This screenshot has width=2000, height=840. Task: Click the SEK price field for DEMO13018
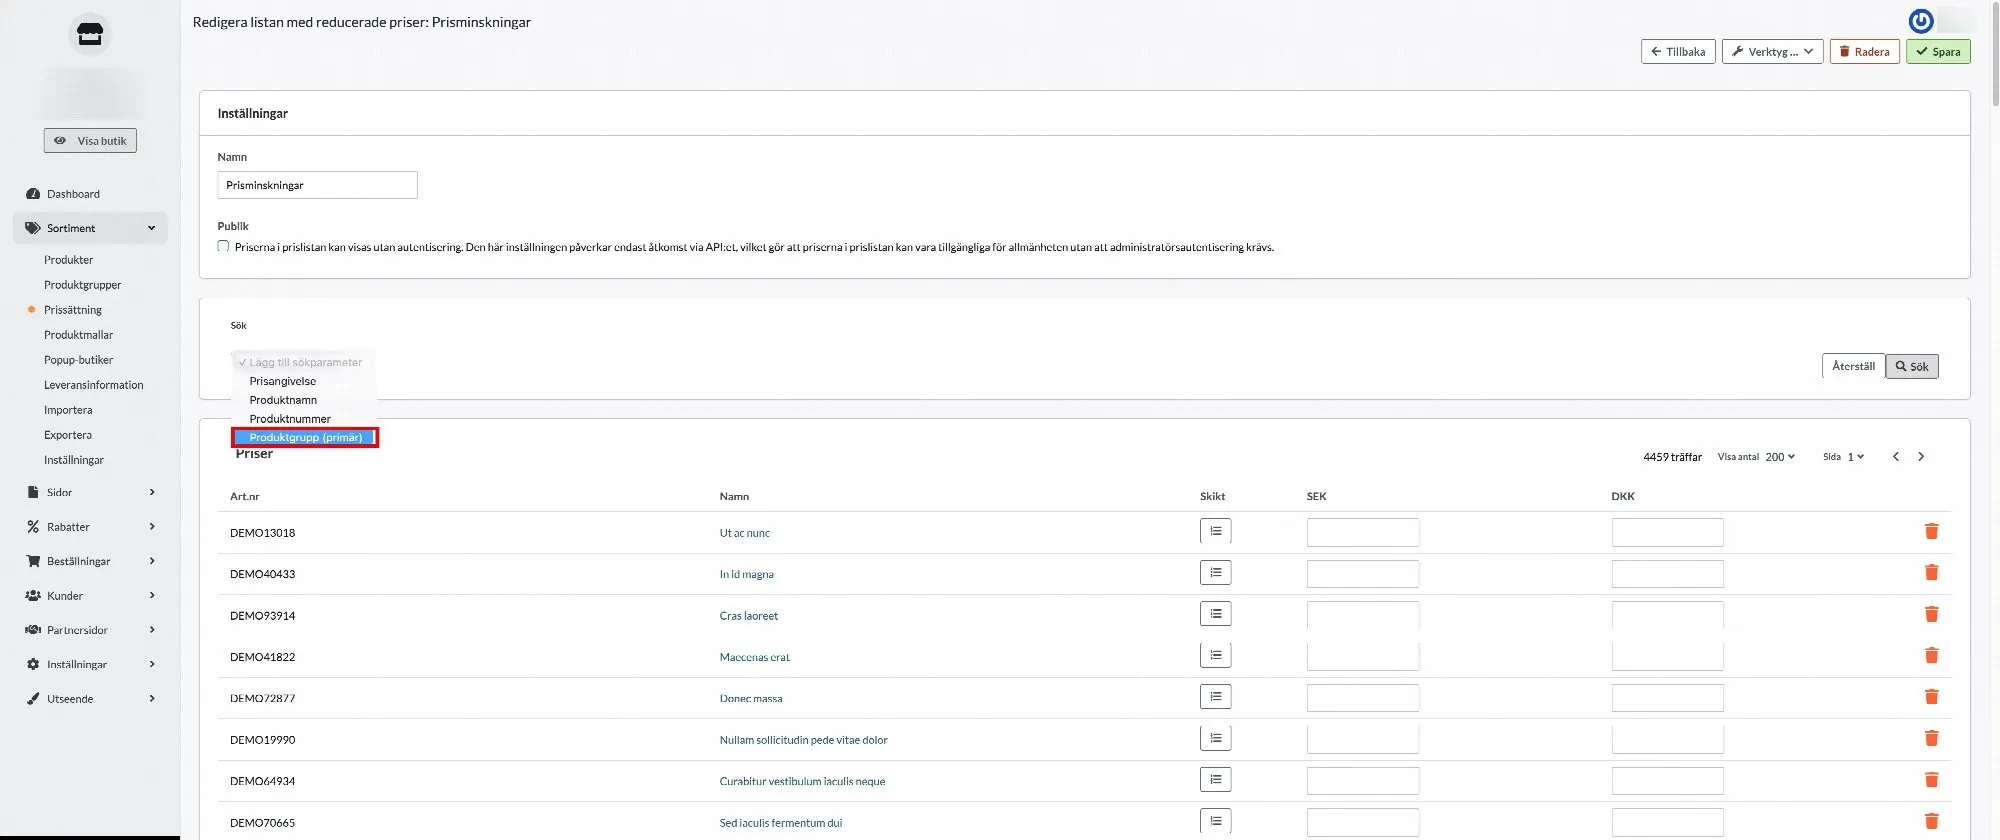[x=1362, y=532]
